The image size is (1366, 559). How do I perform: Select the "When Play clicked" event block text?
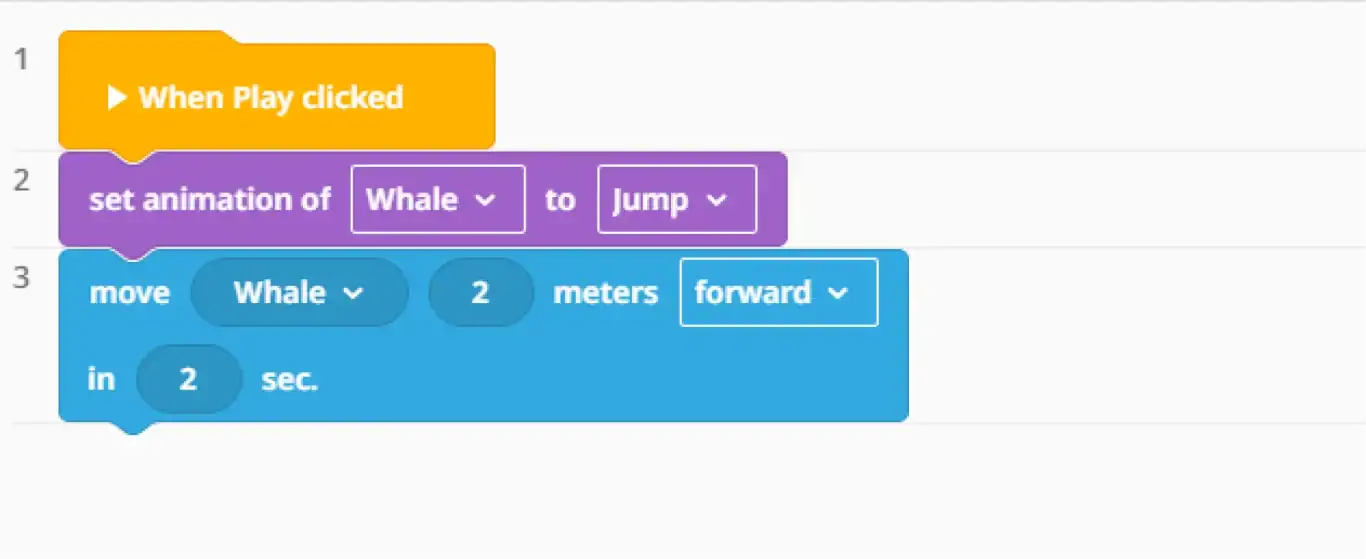[271, 98]
